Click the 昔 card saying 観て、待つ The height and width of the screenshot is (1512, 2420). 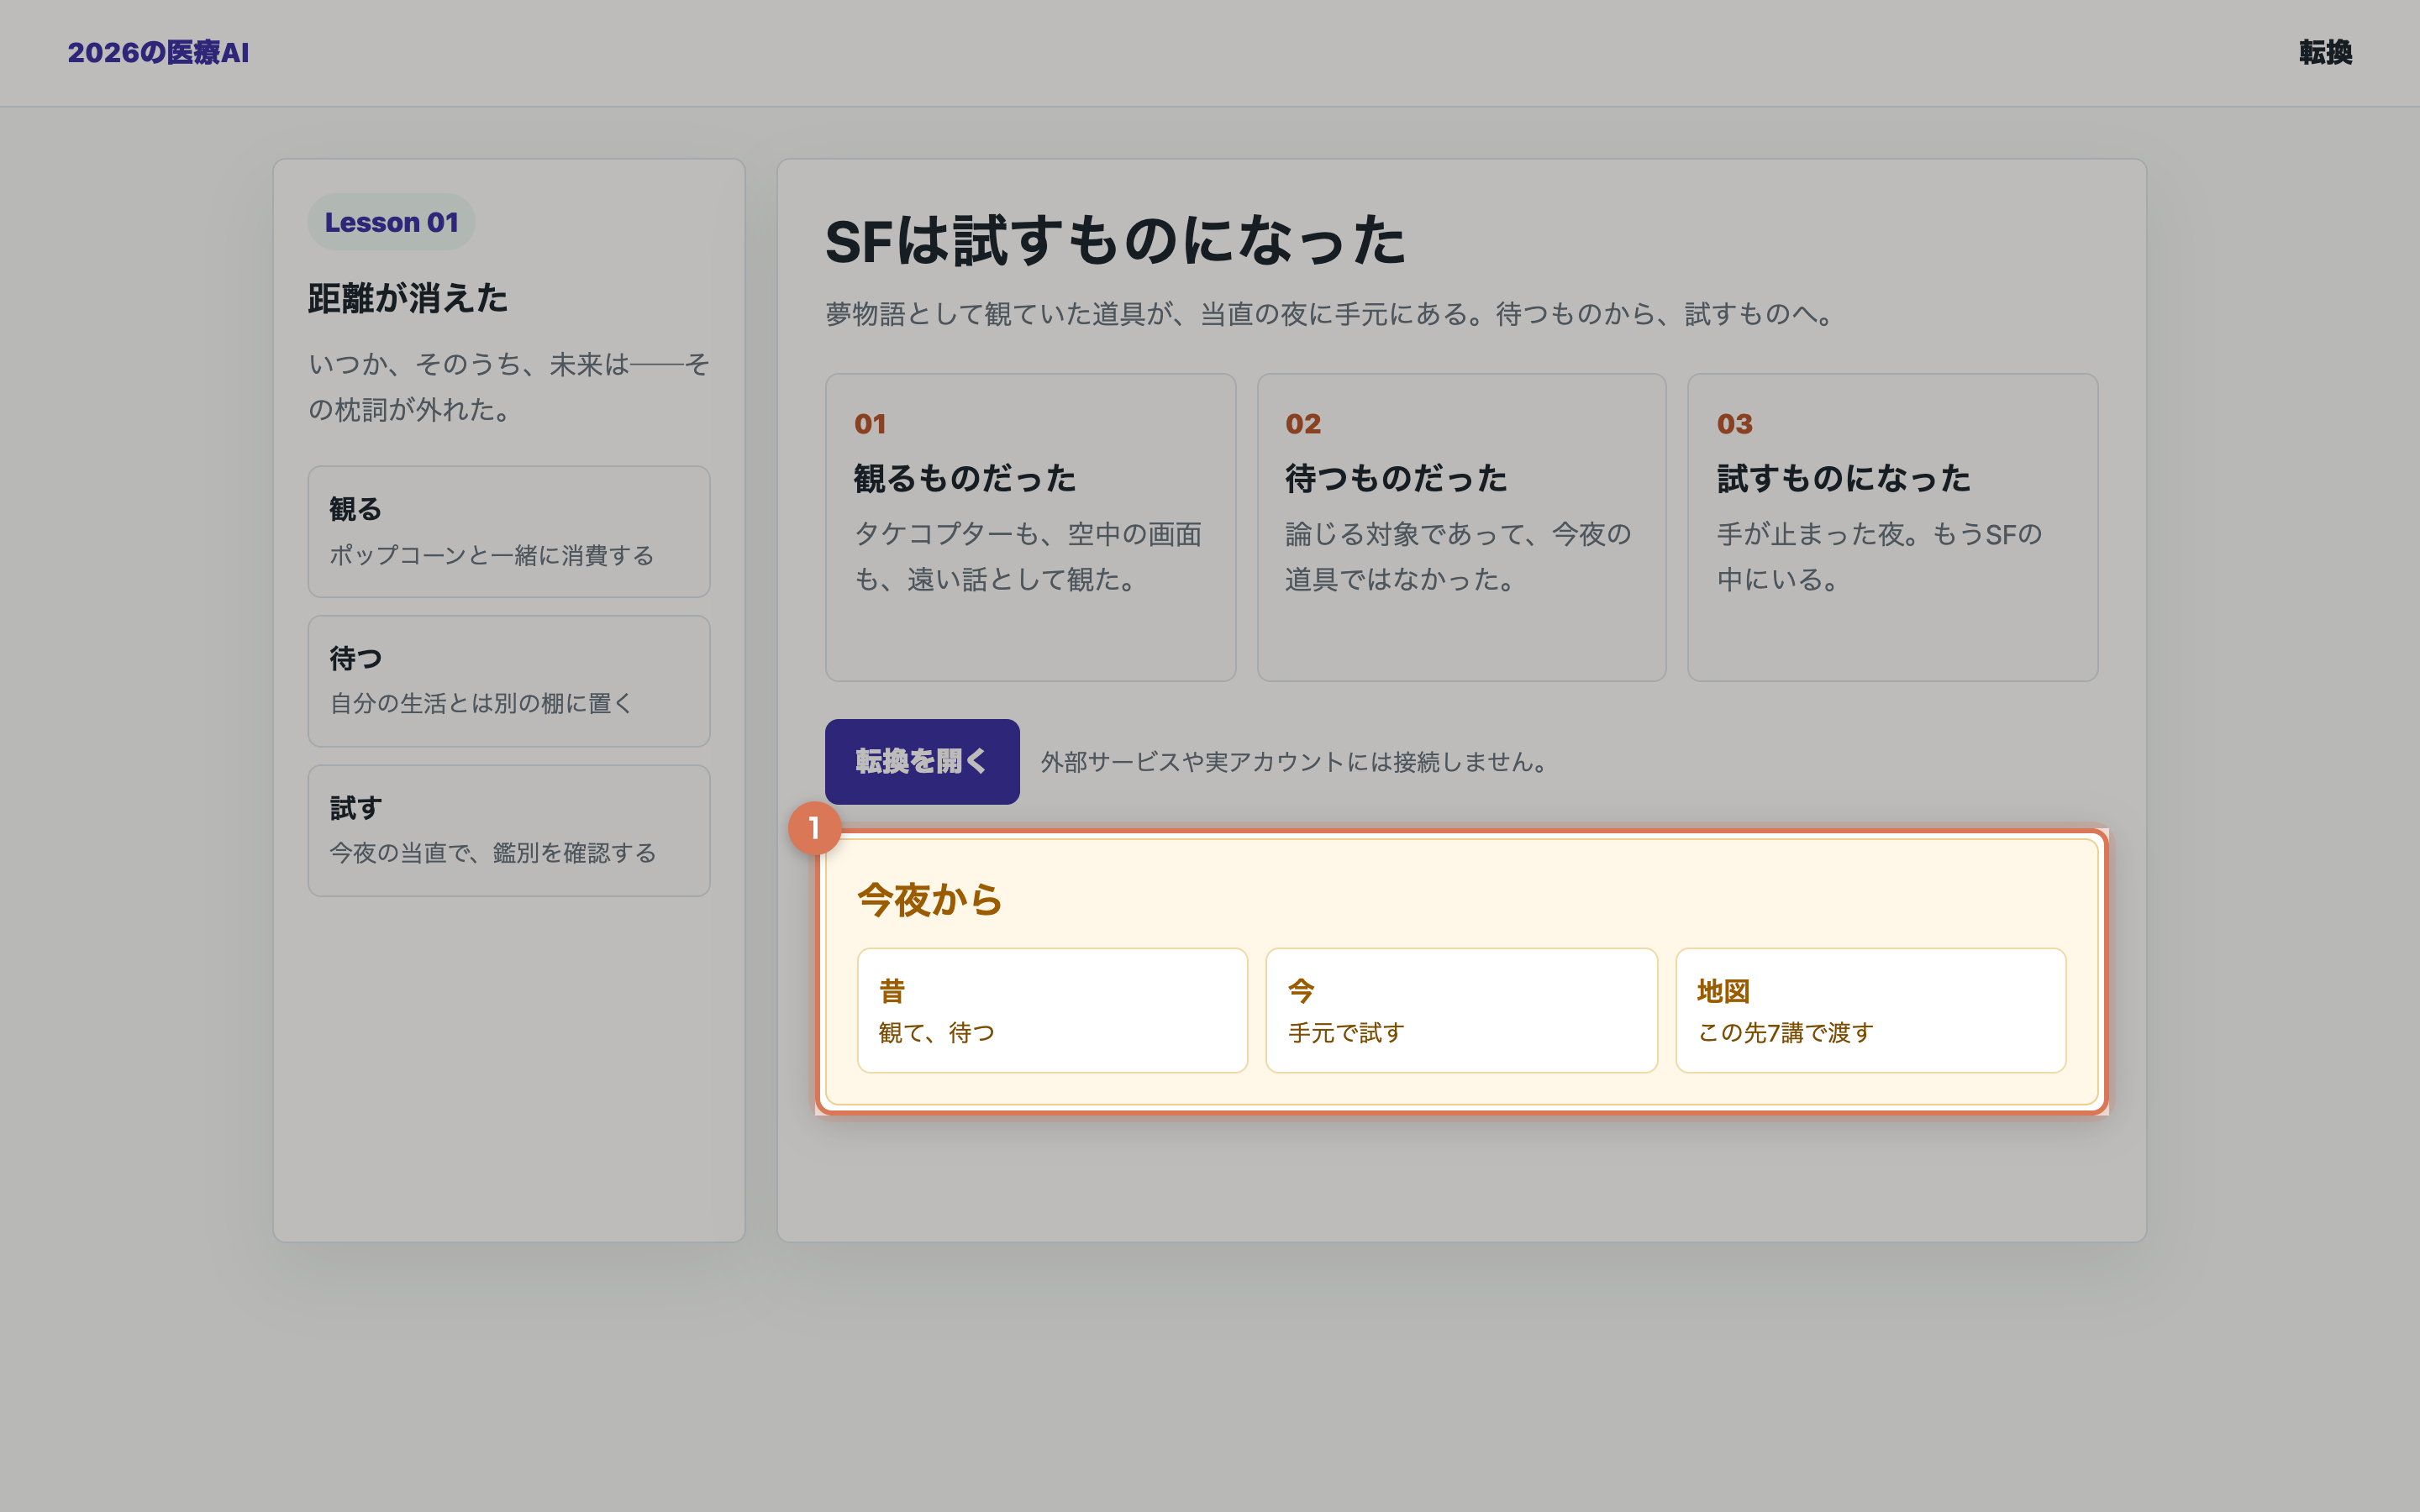tap(1052, 1010)
